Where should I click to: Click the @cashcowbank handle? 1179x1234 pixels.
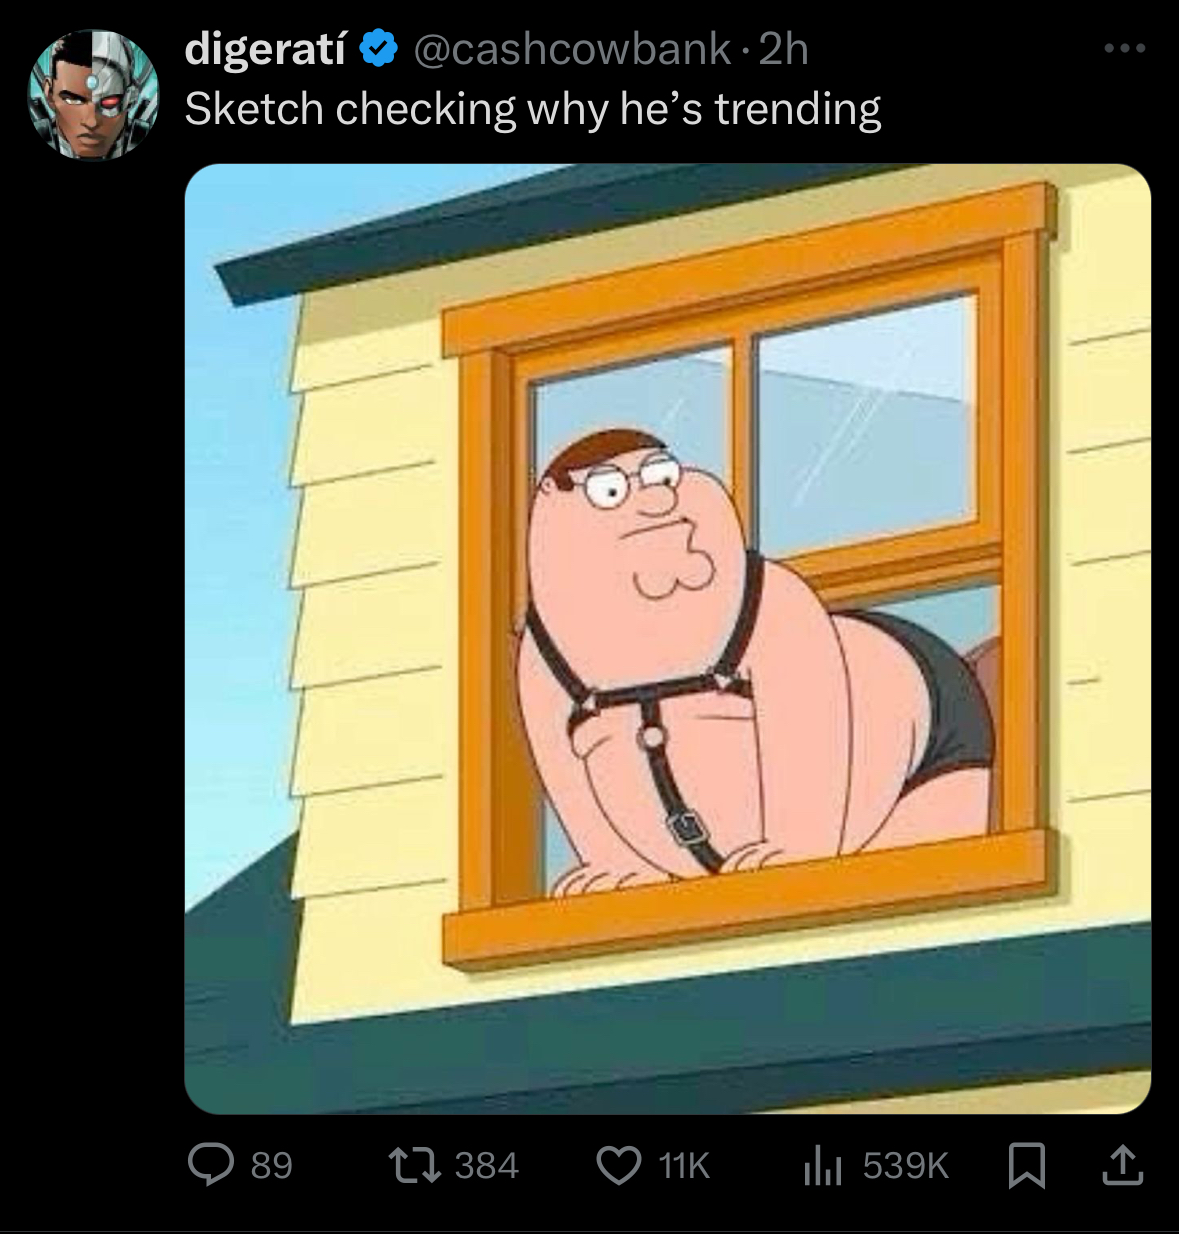571,49
